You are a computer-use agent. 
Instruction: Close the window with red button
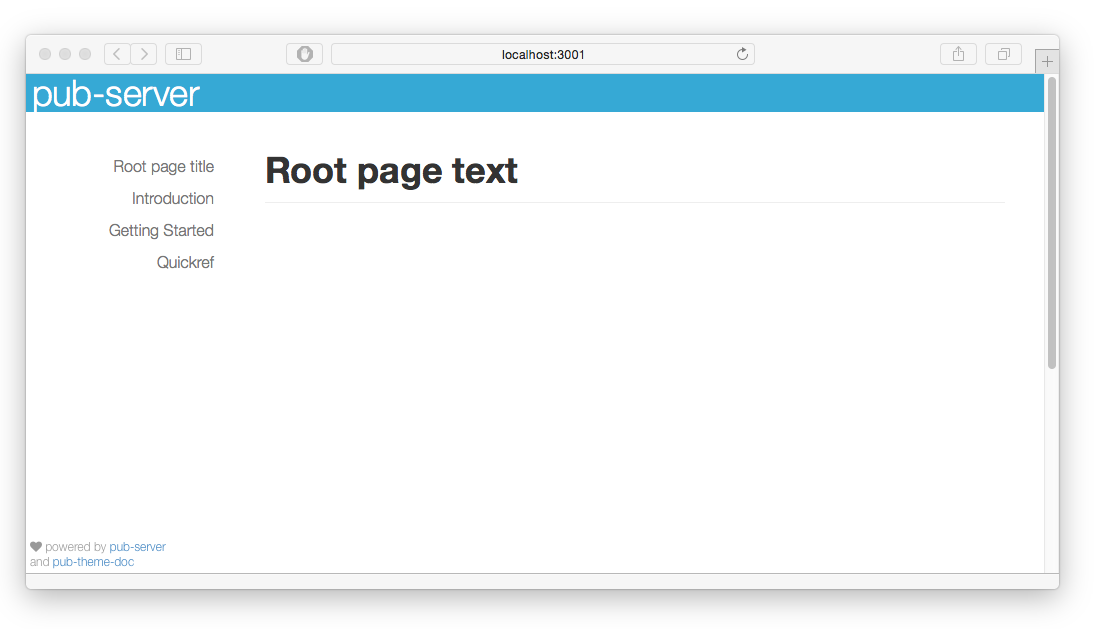pyautogui.click(x=45, y=54)
